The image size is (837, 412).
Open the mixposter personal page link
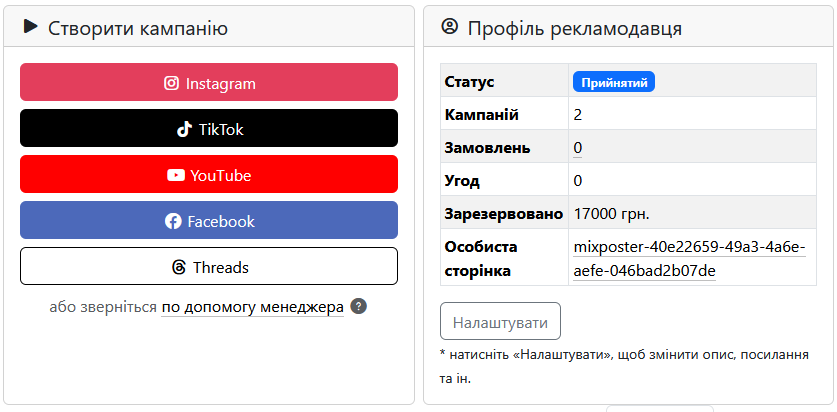coord(689,258)
